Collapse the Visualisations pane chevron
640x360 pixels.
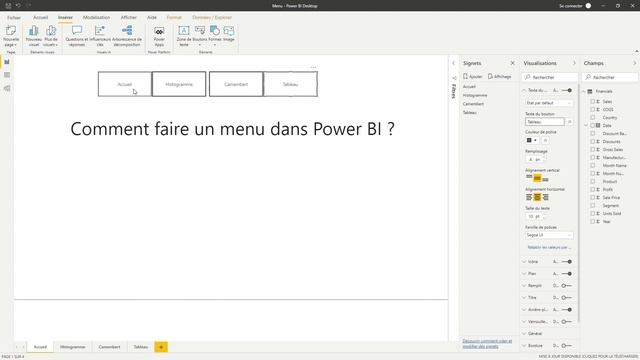tap(574, 63)
